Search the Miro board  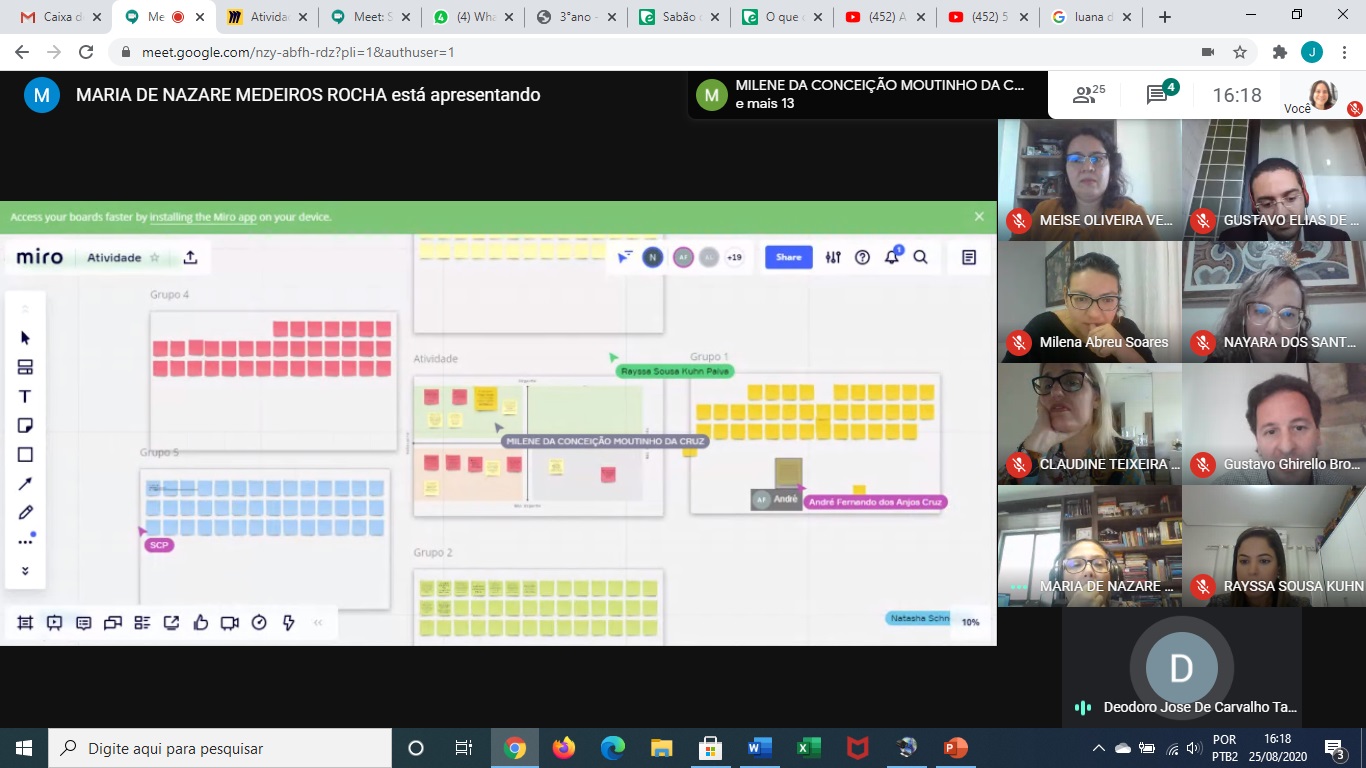coord(920,257)
